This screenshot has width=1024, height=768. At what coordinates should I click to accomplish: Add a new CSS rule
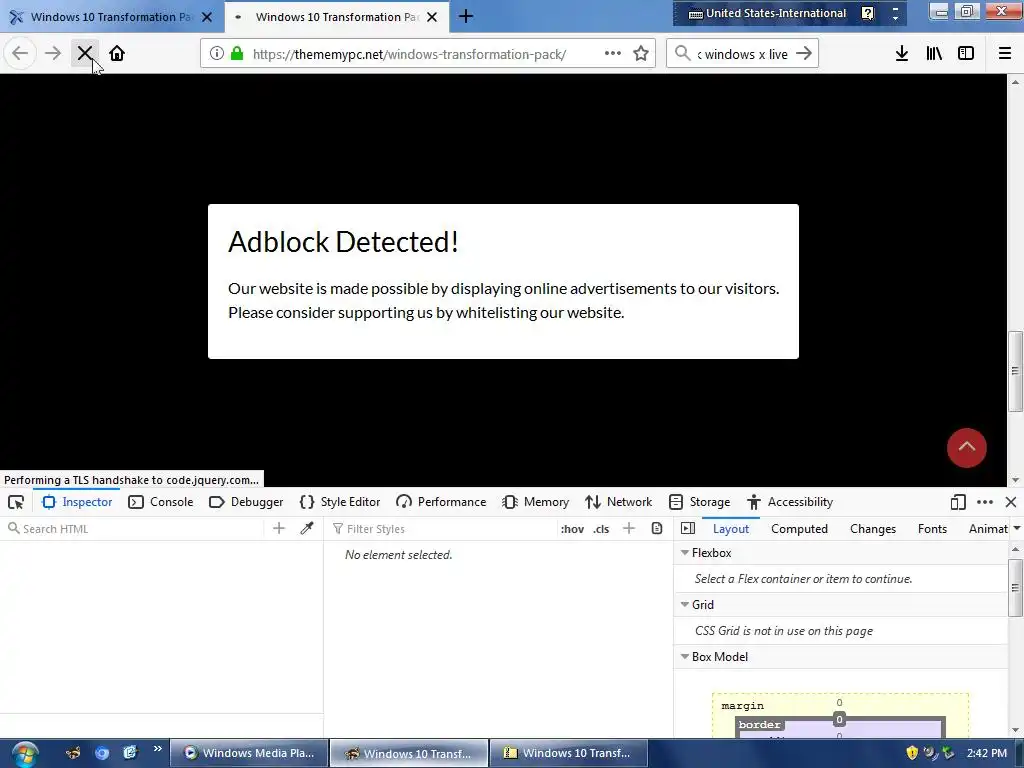coord(629,528)
